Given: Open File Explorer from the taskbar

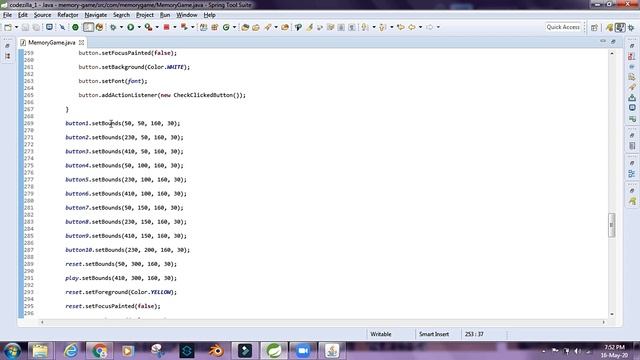Looking at the screenshot, I should pyautogui.click(x=40, y=351).
